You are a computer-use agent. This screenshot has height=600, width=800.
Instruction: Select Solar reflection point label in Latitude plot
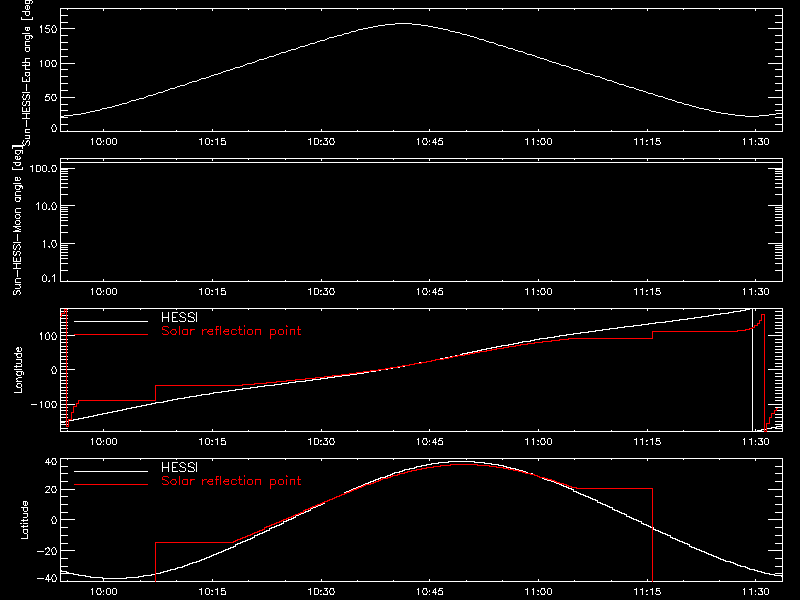tap(231, 481)
